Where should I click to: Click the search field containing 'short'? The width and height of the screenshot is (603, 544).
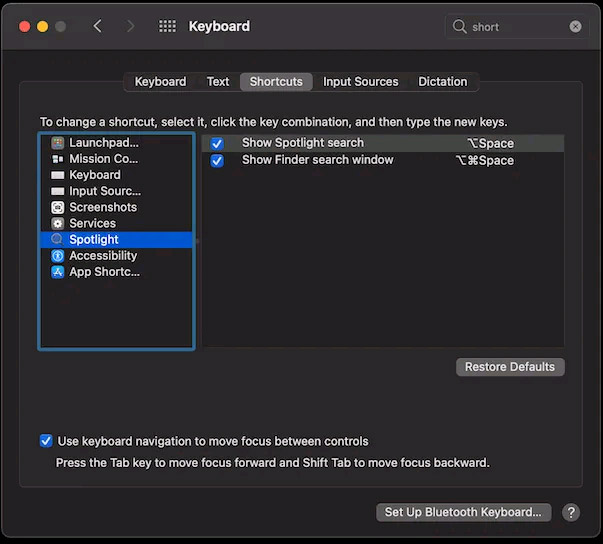click(x=515, y=27)
